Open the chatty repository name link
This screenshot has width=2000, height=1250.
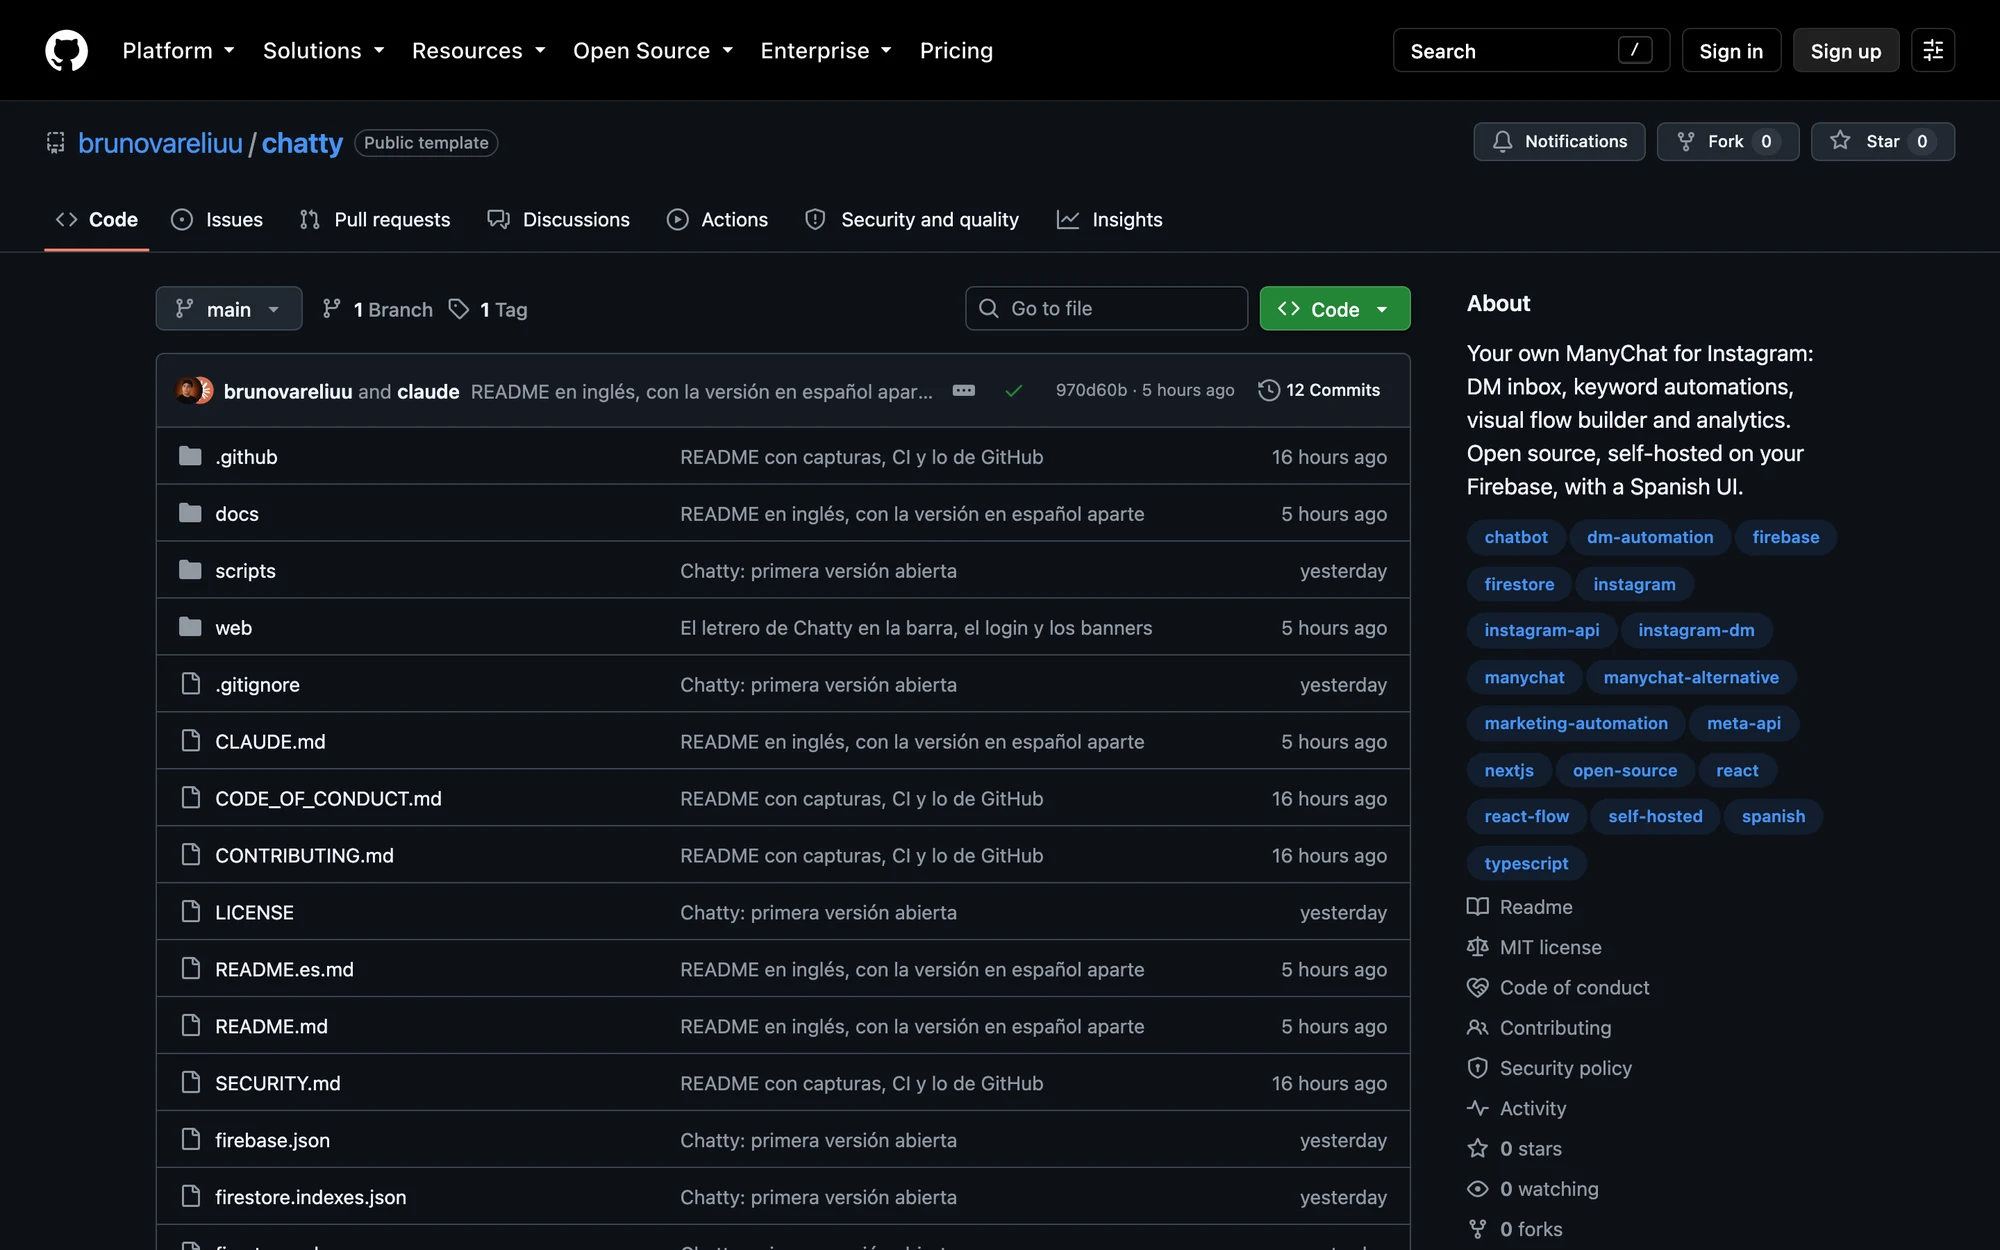(x=302, y=143)
